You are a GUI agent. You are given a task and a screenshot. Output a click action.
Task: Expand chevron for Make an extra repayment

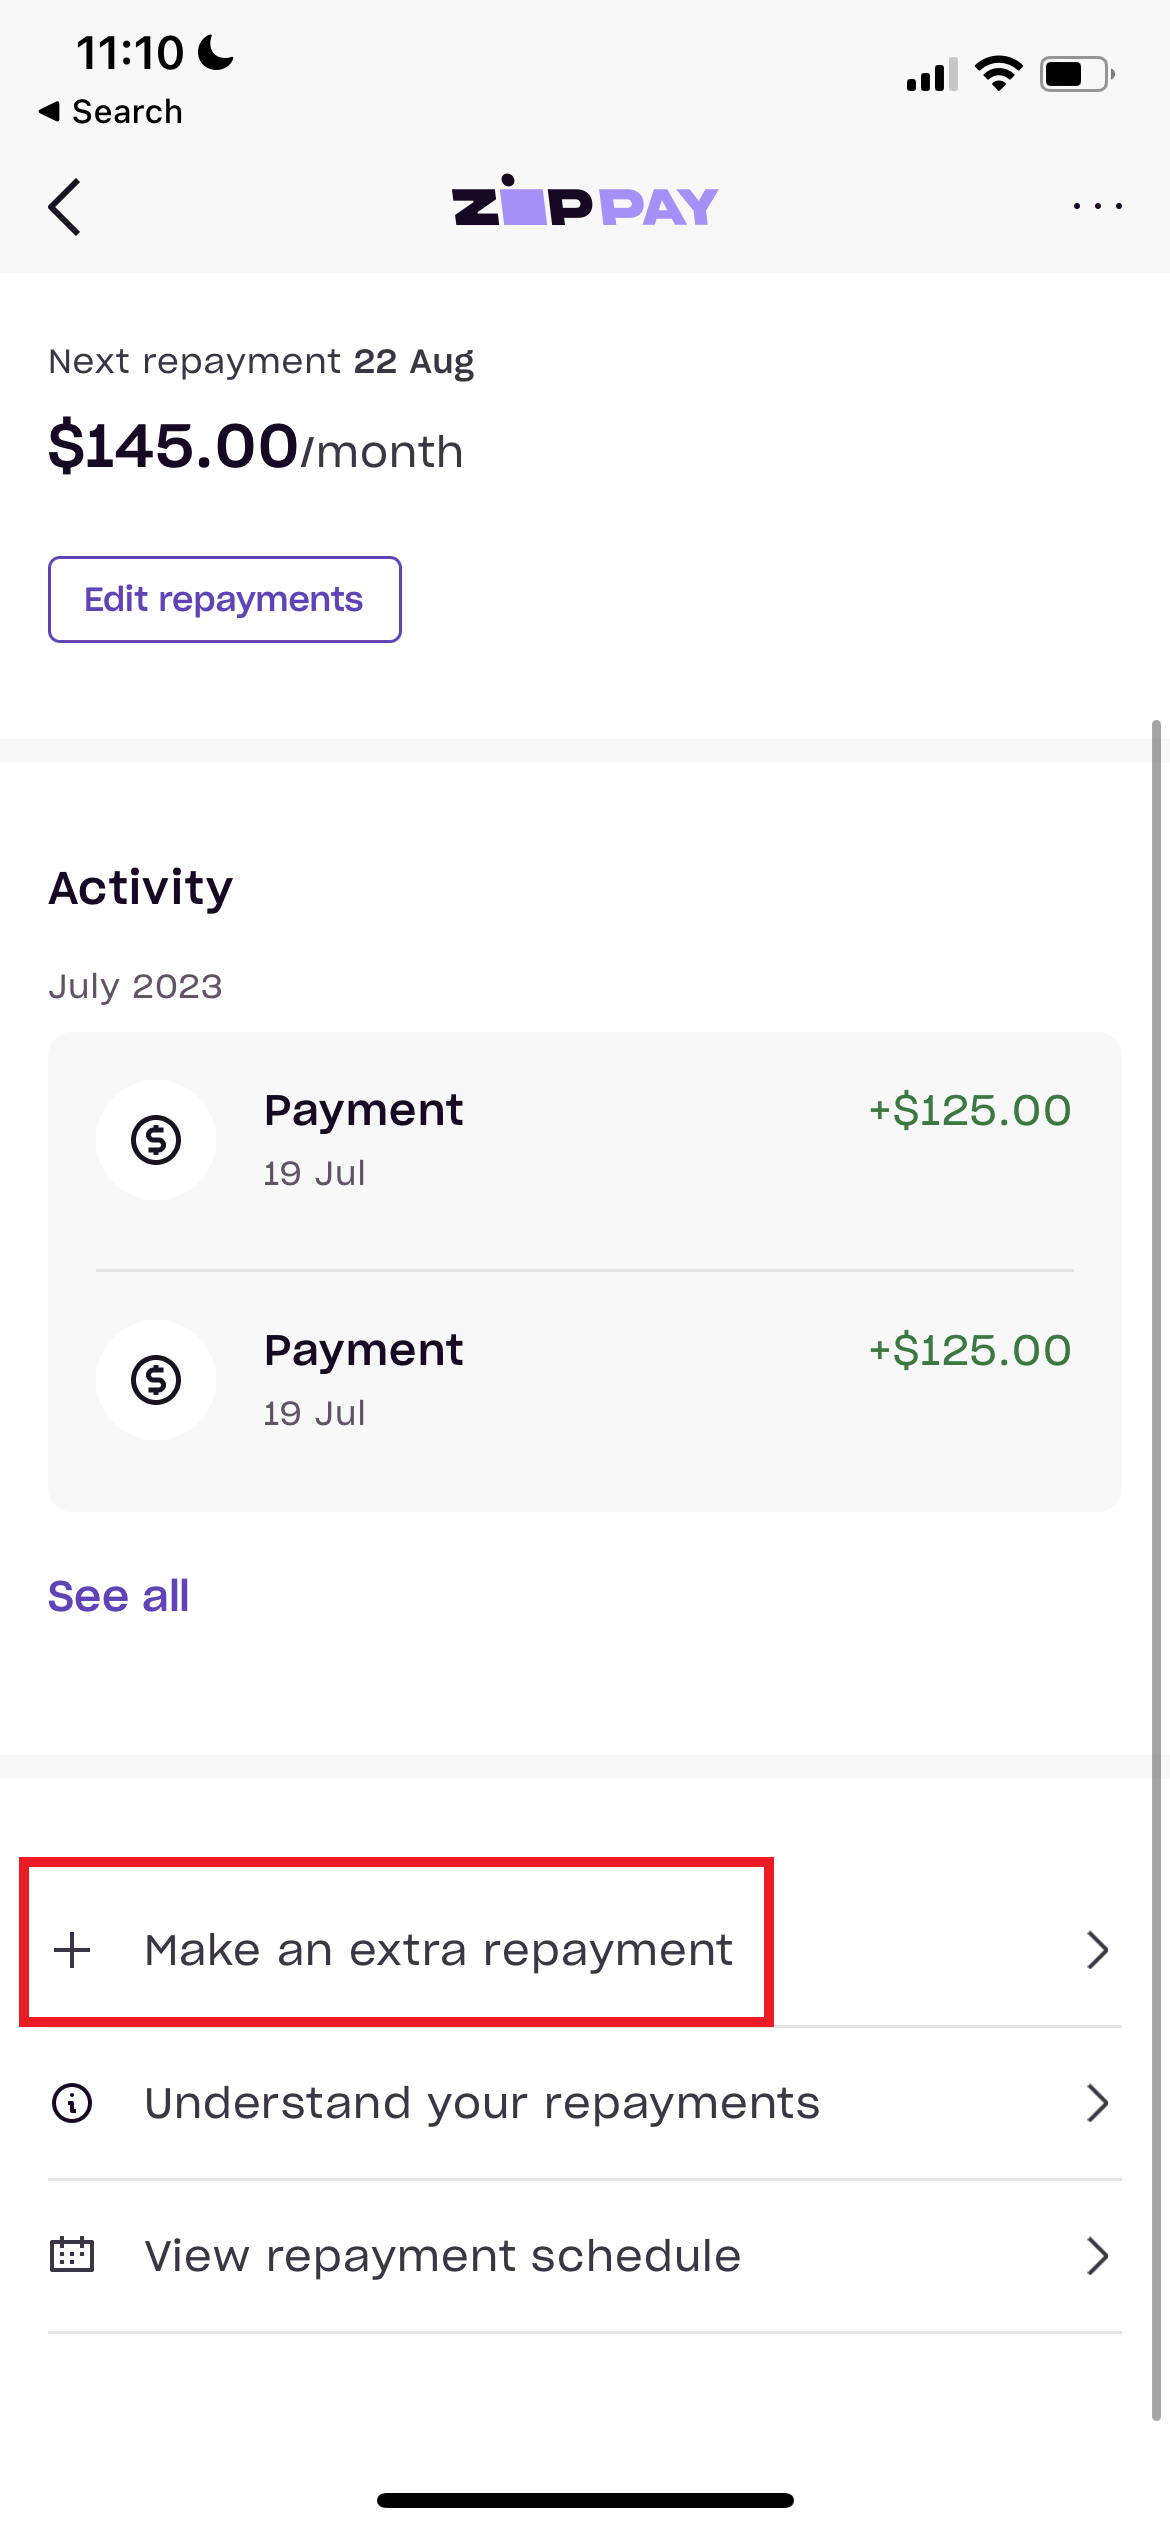pyautogui.click(x=1097, y=1950)
